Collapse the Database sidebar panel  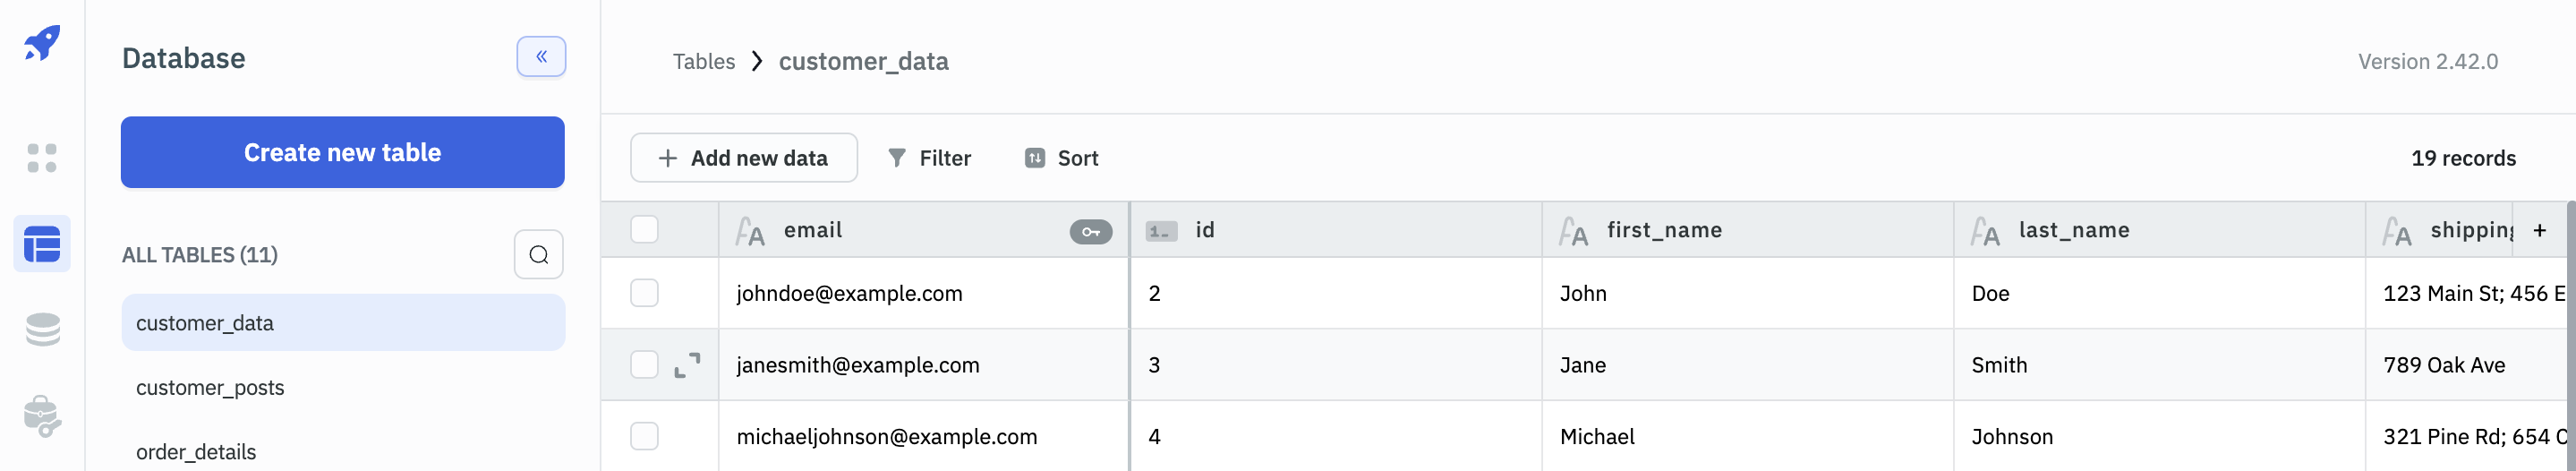point(541,57)
